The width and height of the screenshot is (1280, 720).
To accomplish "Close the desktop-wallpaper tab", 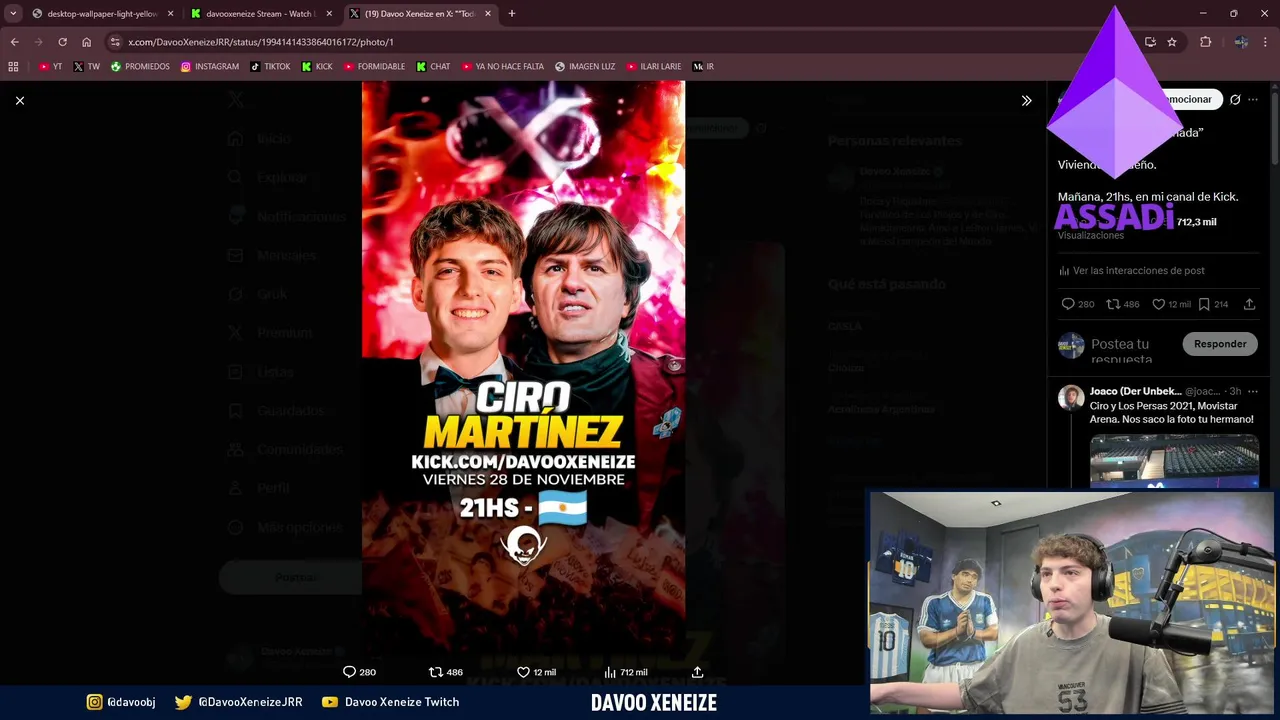I will [x=170, y=14].
